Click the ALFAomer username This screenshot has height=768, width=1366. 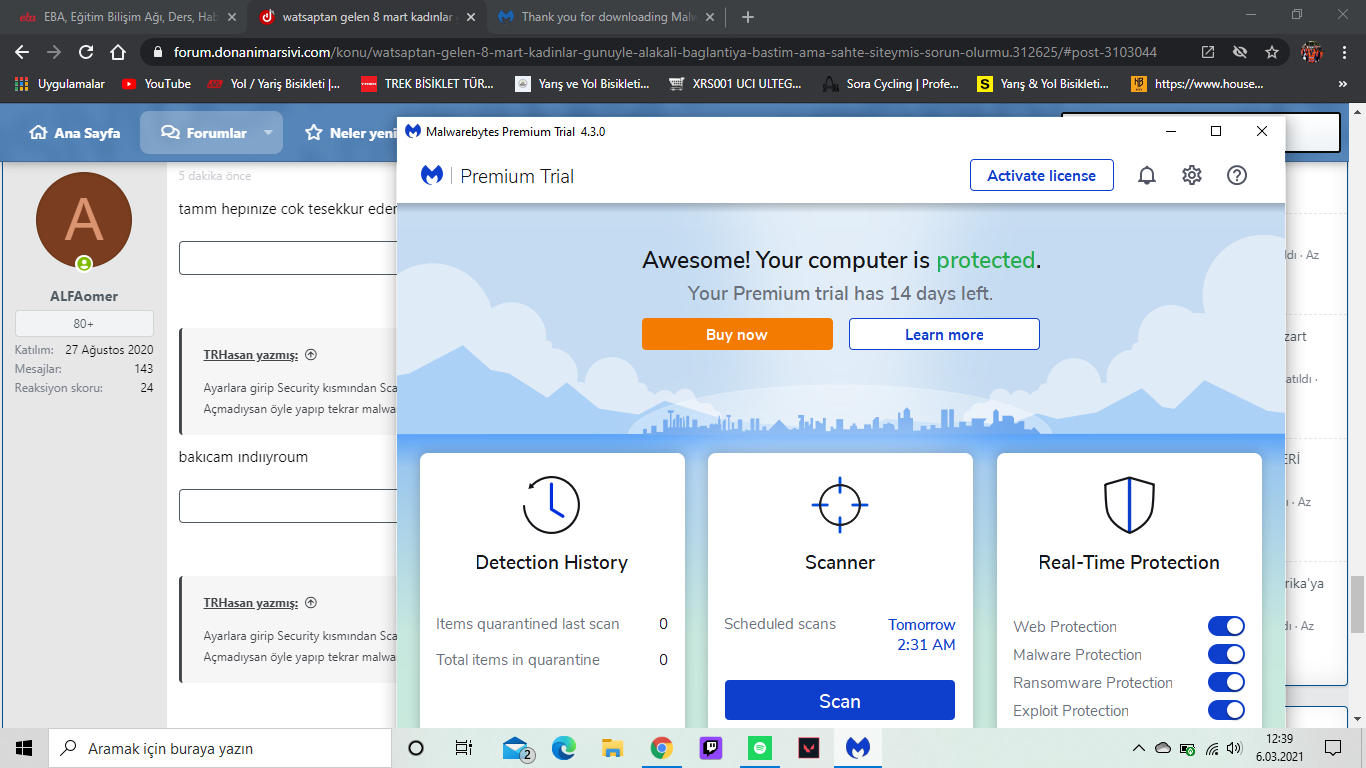[84, 296]
